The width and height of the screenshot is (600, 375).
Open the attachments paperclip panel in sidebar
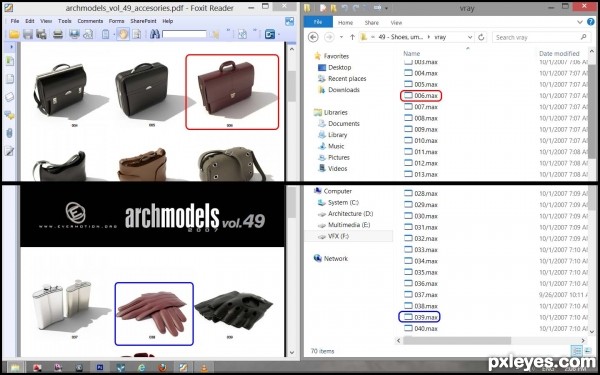10,133
